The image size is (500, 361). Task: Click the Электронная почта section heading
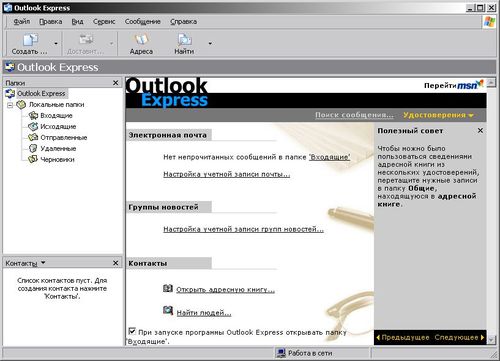tap(168, 135)
